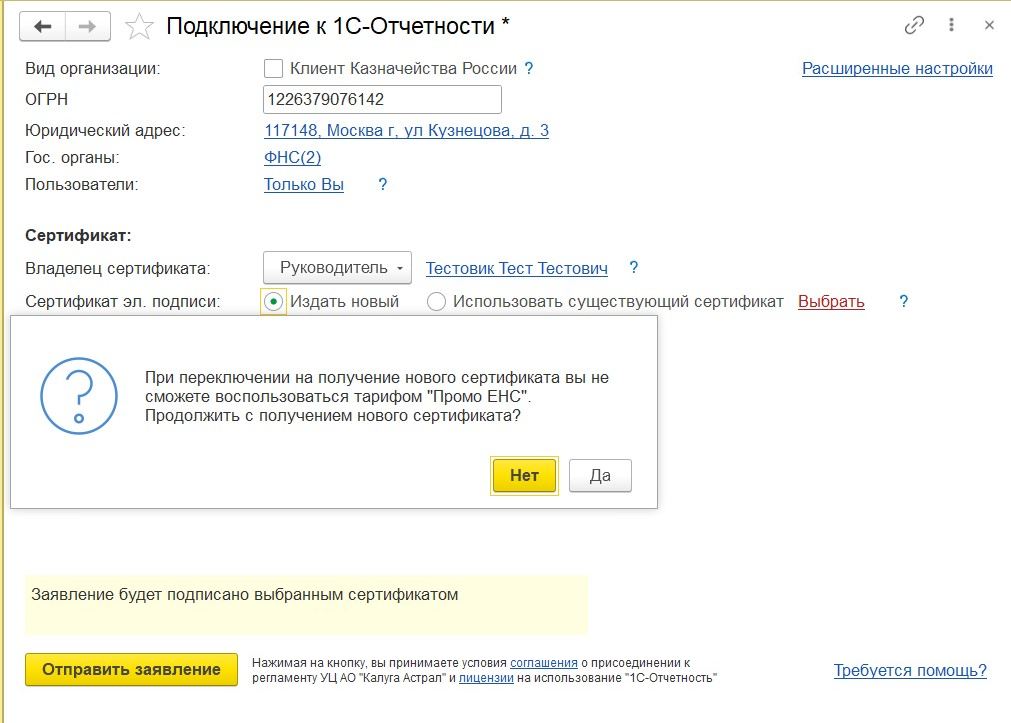Click help icon beside Тестовик Тест Тестович

633,268
